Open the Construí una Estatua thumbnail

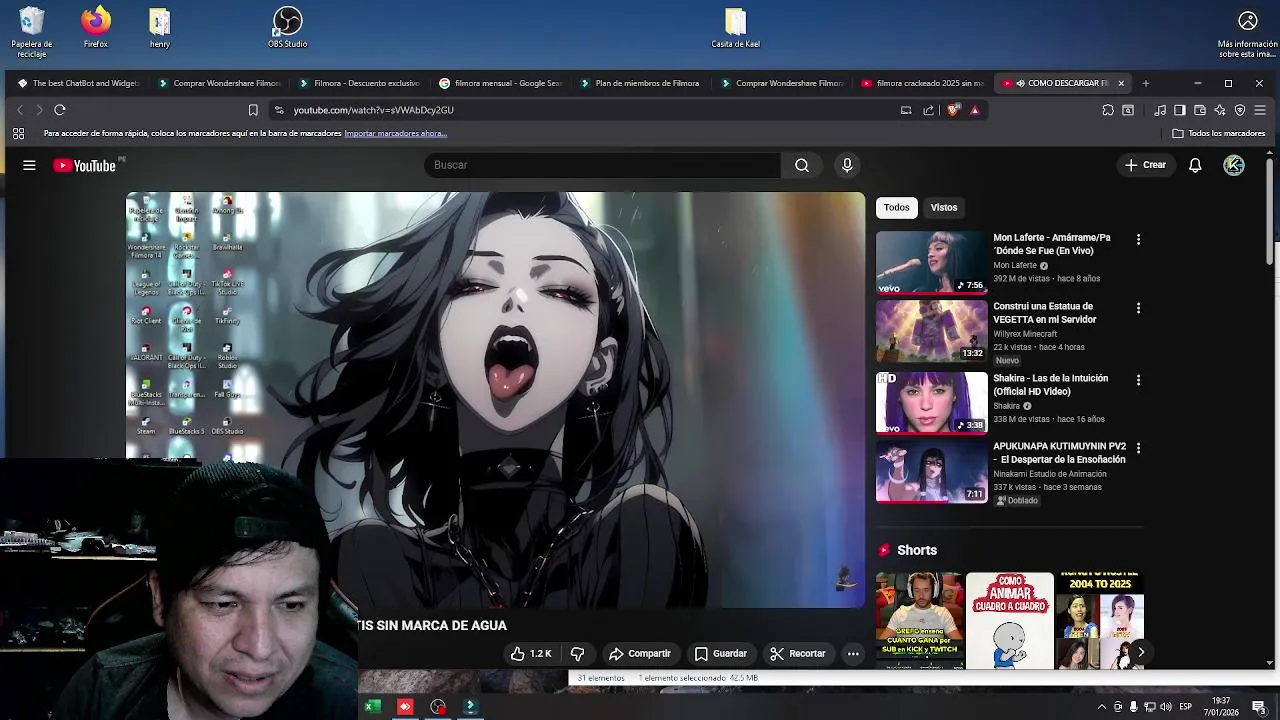(x=932, y=331)
